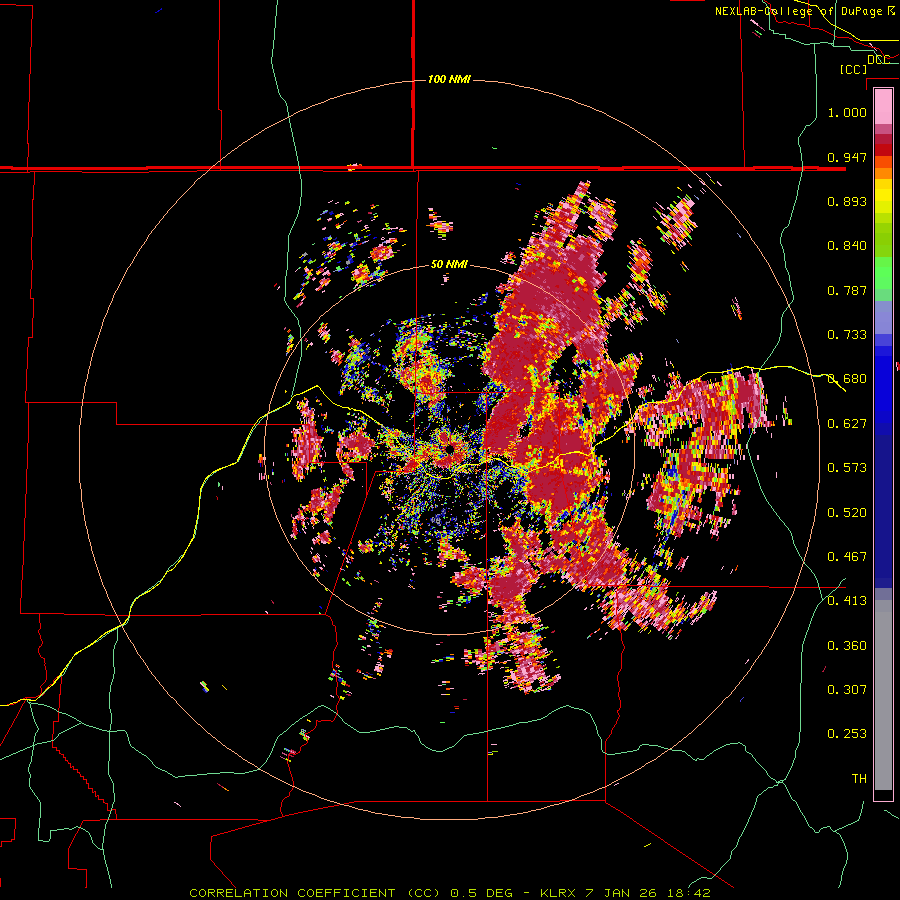Select the 0.413 scale label
This screenshot has width=900, height=900.
847,601
